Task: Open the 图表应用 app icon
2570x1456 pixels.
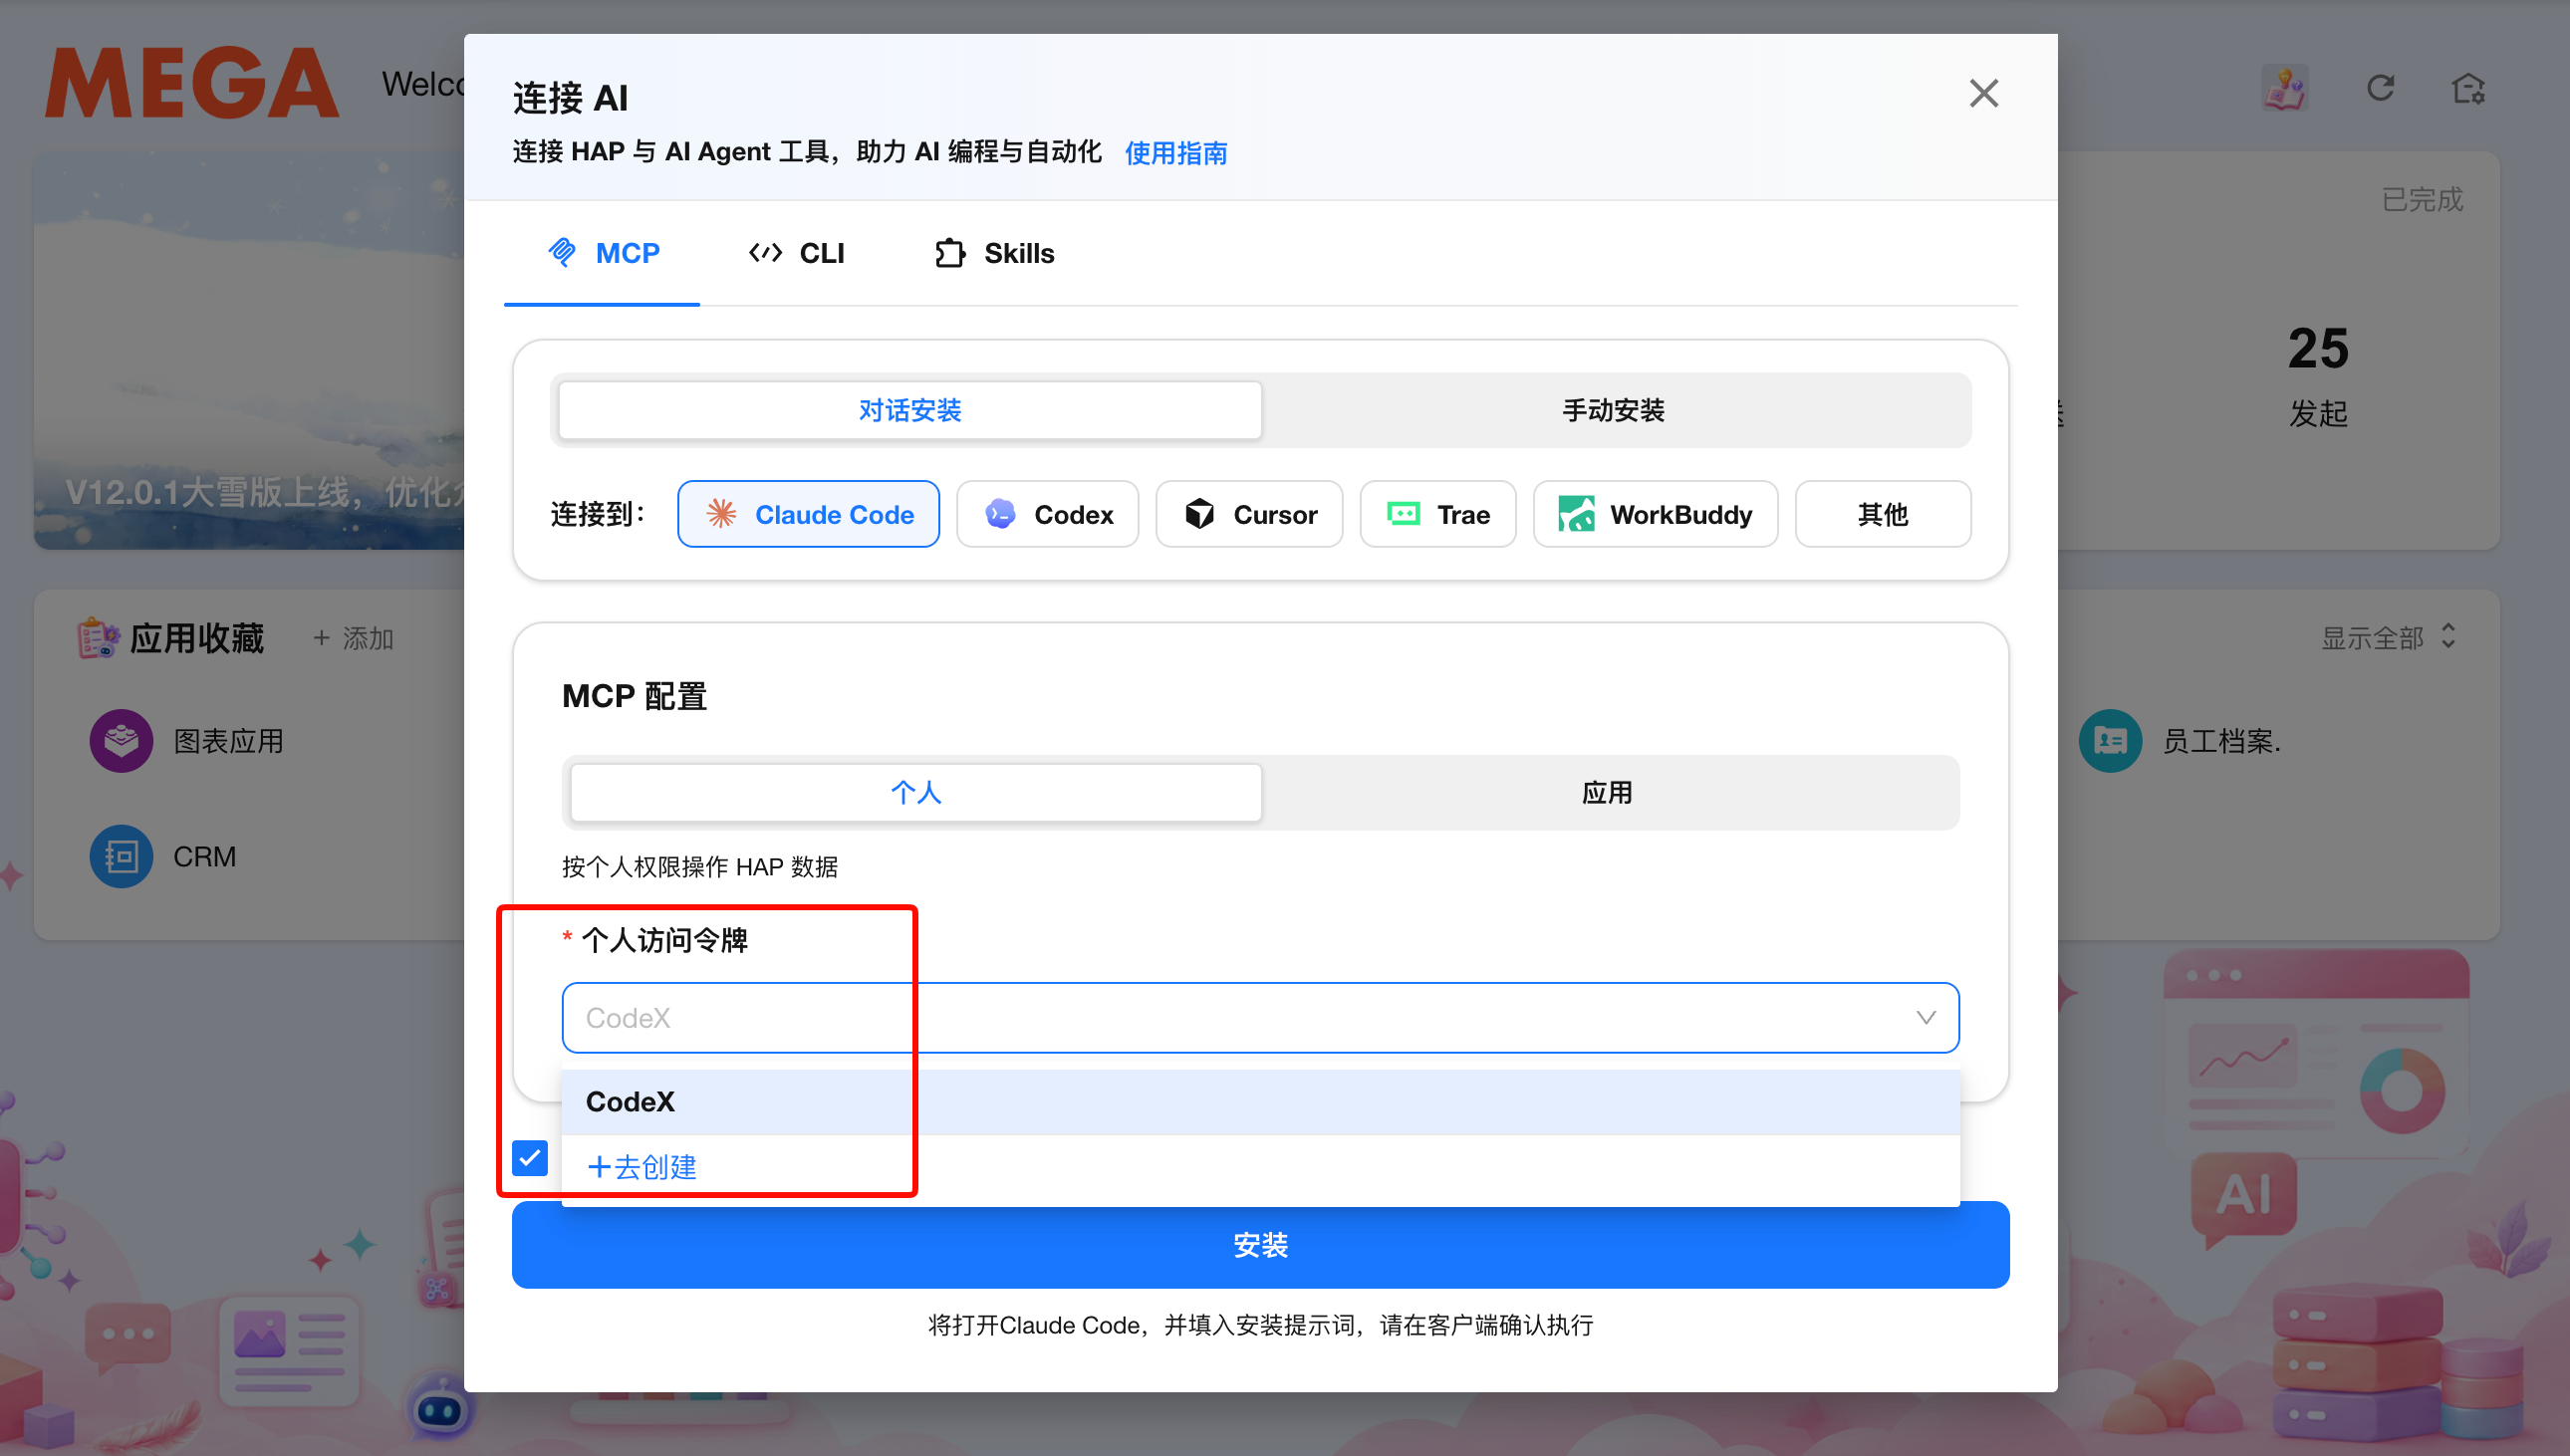Action: pos(121,740)
